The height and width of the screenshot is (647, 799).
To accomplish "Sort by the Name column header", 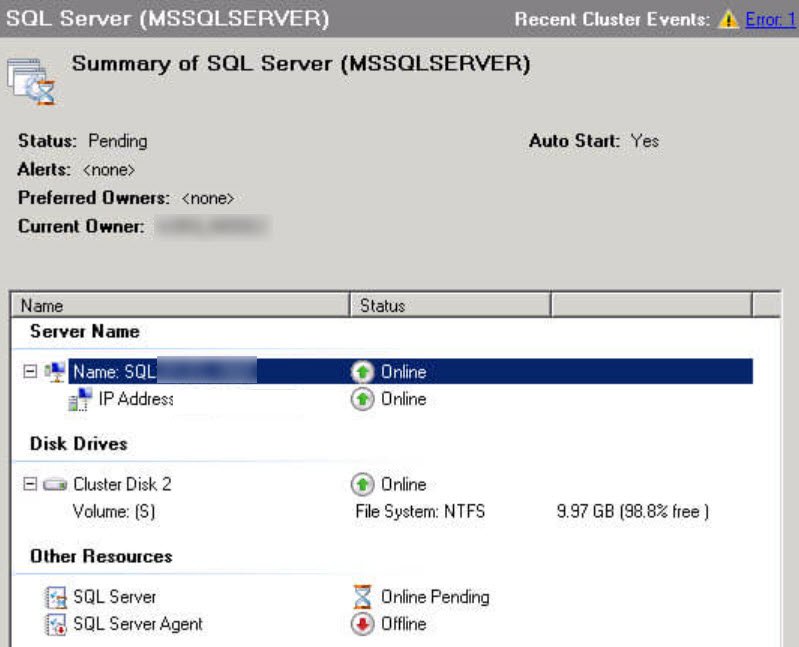I will [180, 305].
